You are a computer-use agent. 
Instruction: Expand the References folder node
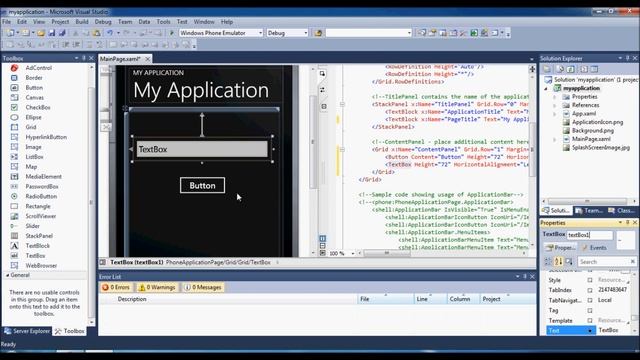pos(555,105)
